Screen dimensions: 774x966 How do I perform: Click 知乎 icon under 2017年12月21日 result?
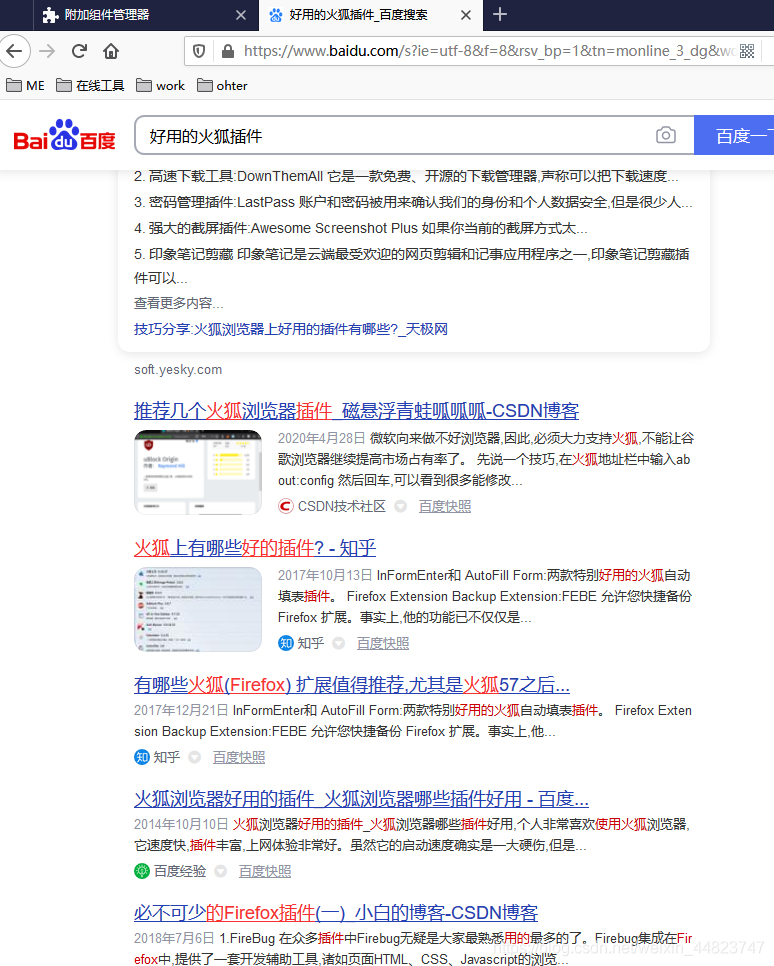(142, 757)
